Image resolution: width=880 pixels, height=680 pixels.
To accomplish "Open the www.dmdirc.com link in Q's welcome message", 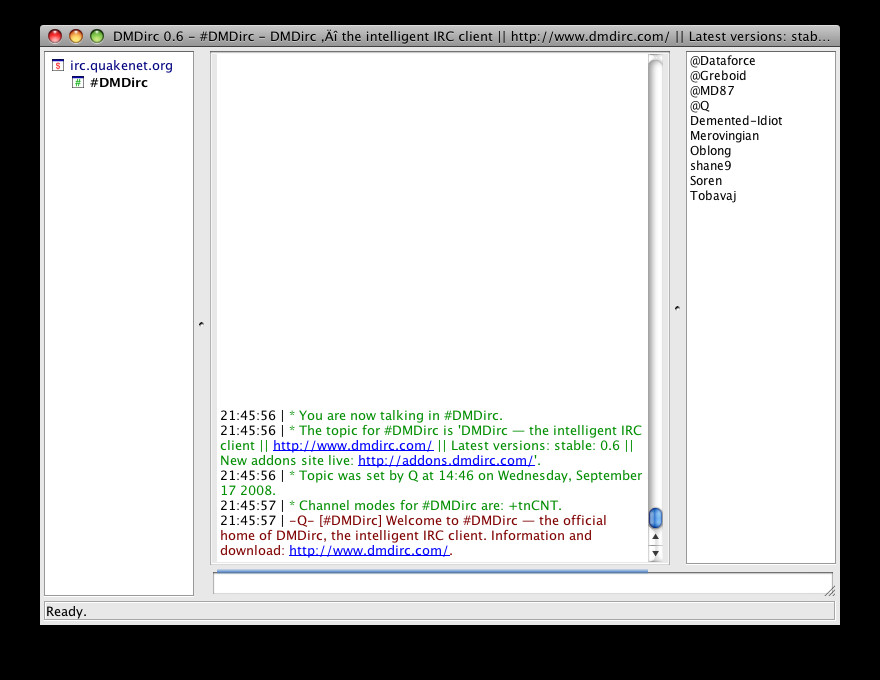I will coord(369,550).
